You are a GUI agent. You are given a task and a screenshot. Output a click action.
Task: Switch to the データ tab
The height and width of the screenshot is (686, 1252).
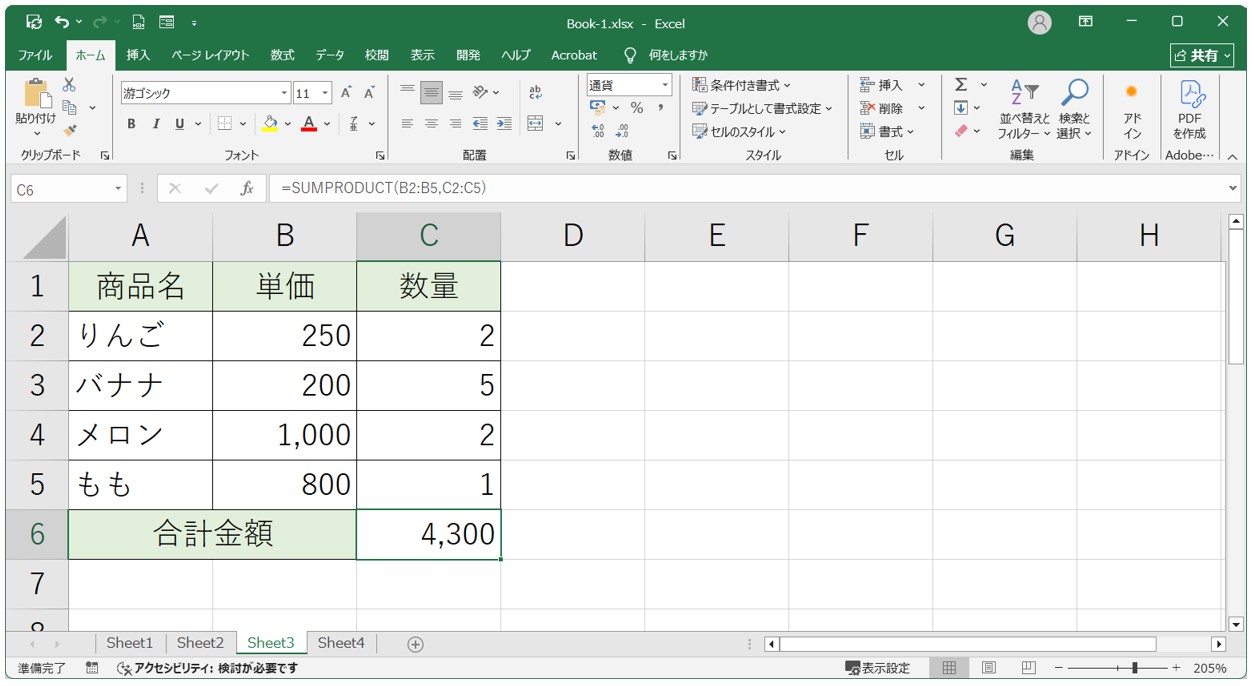tap(330, 55)
